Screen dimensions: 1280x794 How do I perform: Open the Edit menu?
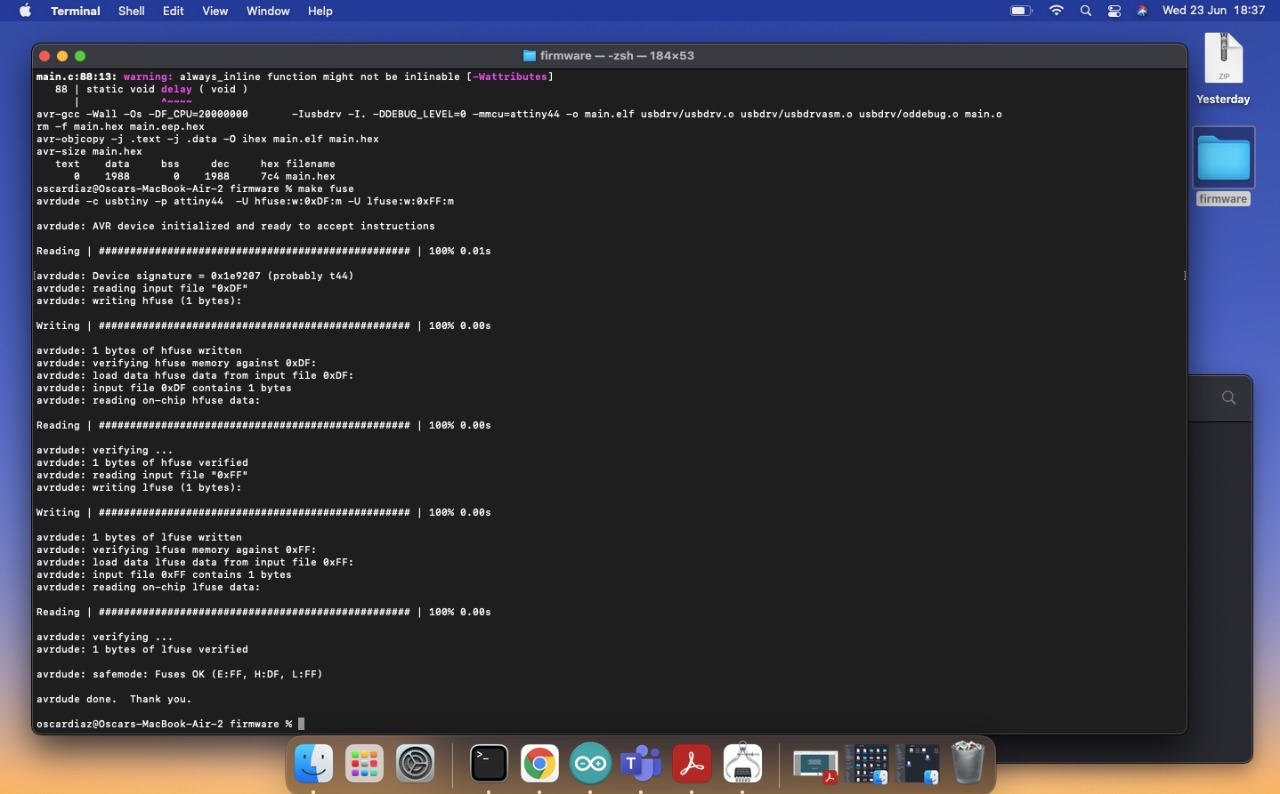pos(174,11)
